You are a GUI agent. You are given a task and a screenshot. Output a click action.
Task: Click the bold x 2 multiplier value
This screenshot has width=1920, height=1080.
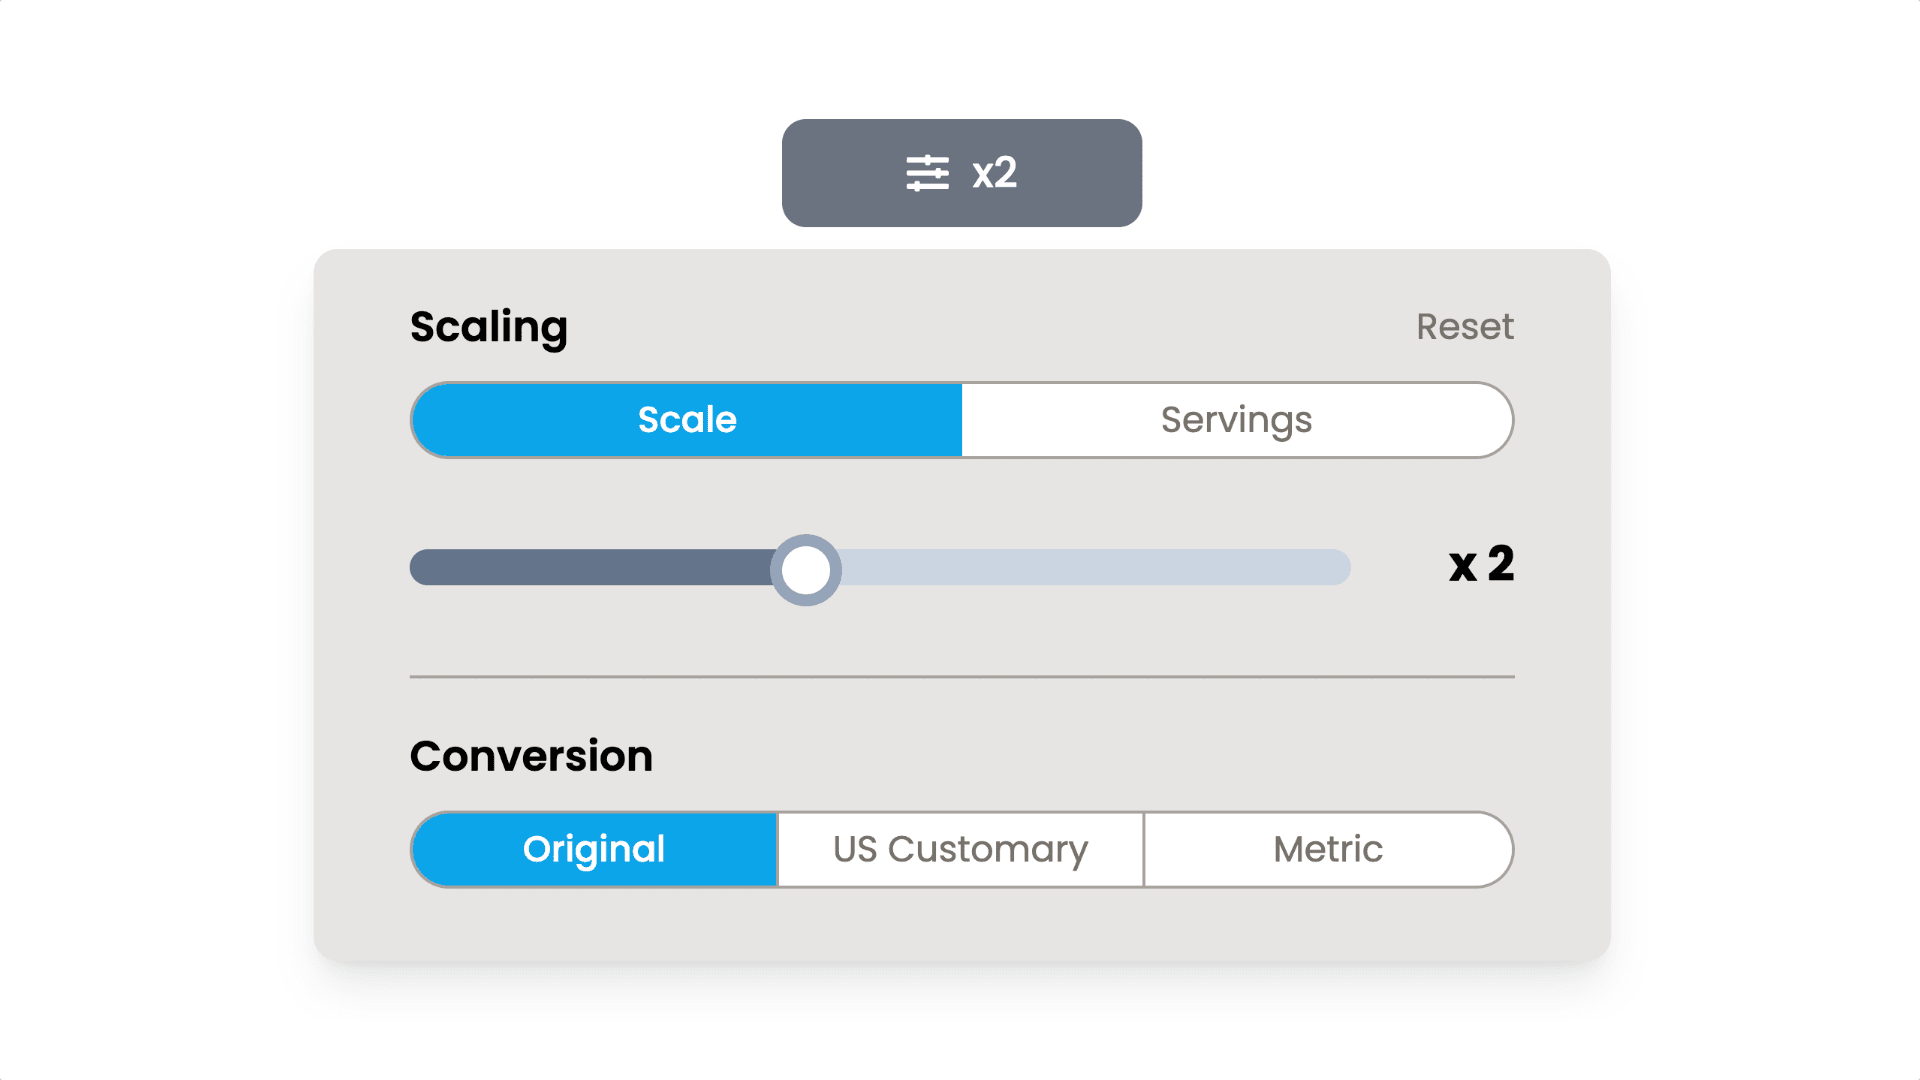point(1481,565)
